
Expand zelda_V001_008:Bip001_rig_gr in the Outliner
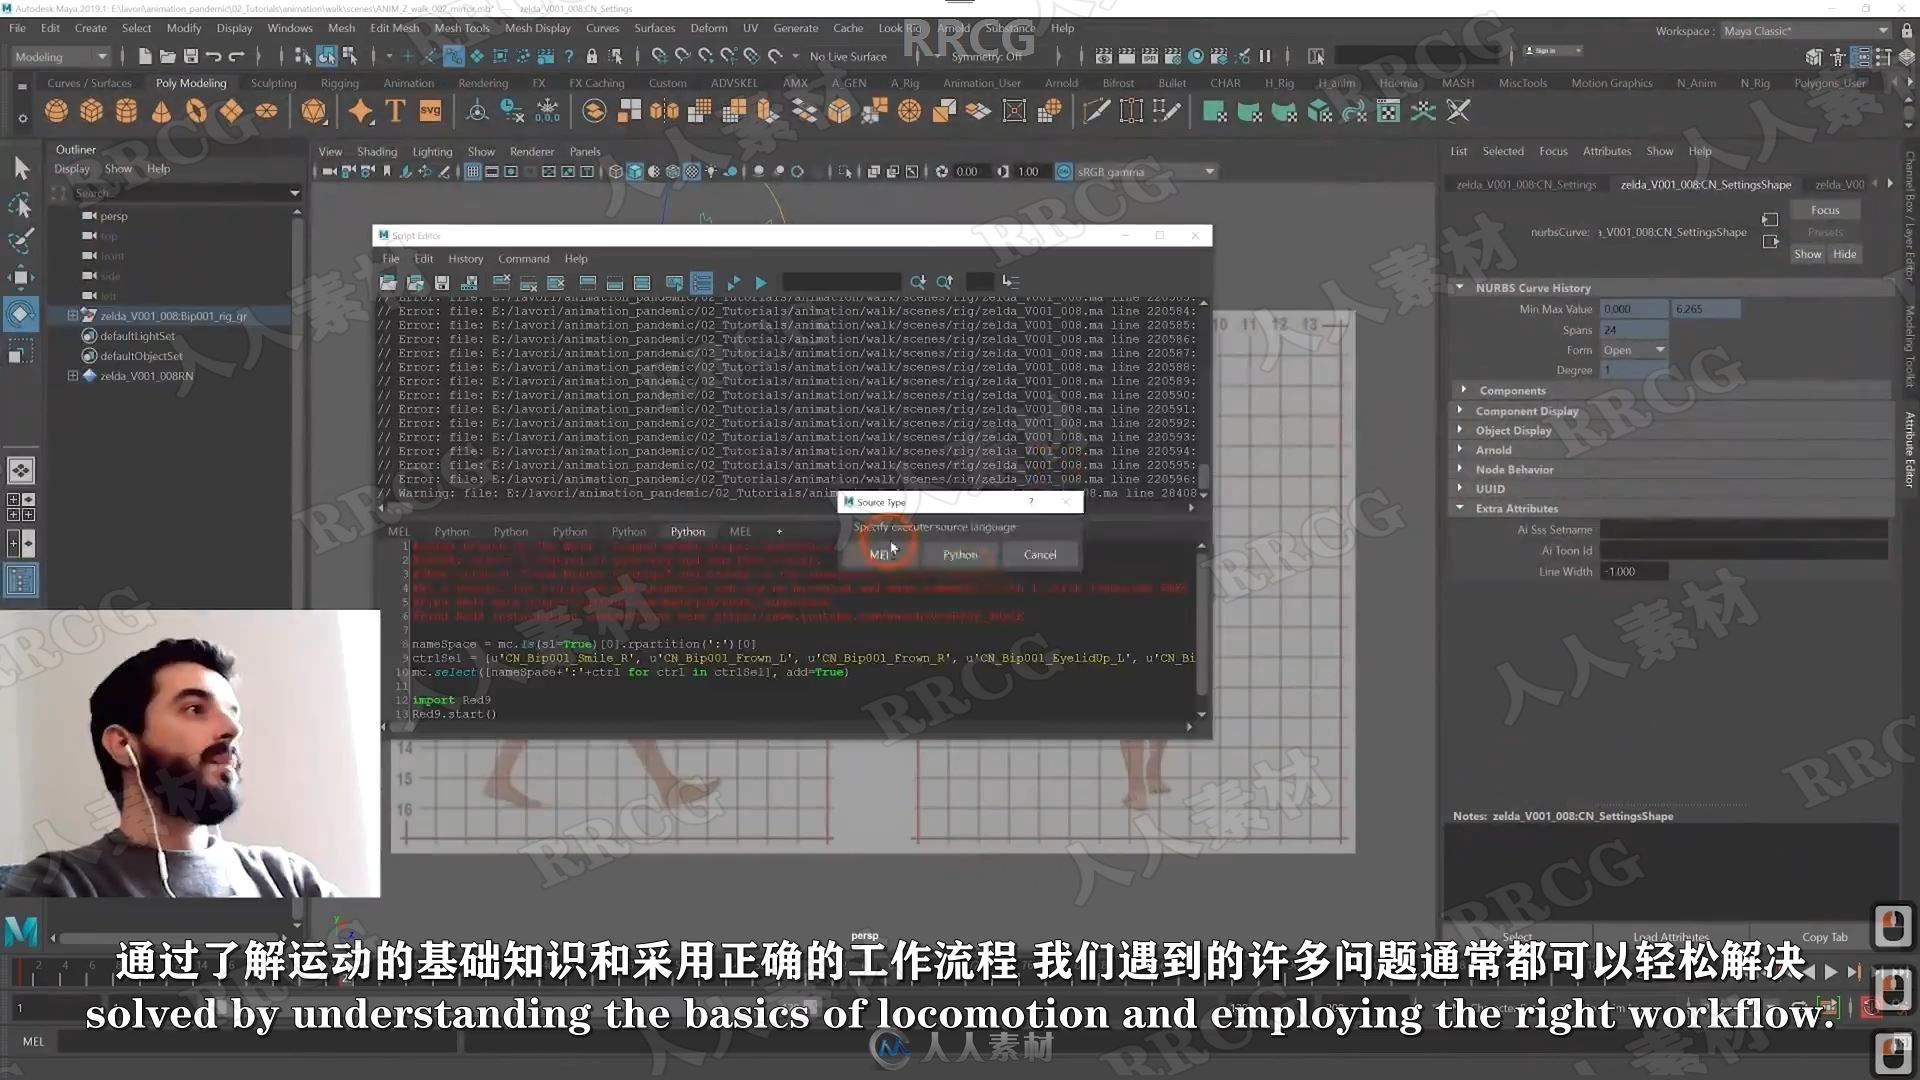72,316
